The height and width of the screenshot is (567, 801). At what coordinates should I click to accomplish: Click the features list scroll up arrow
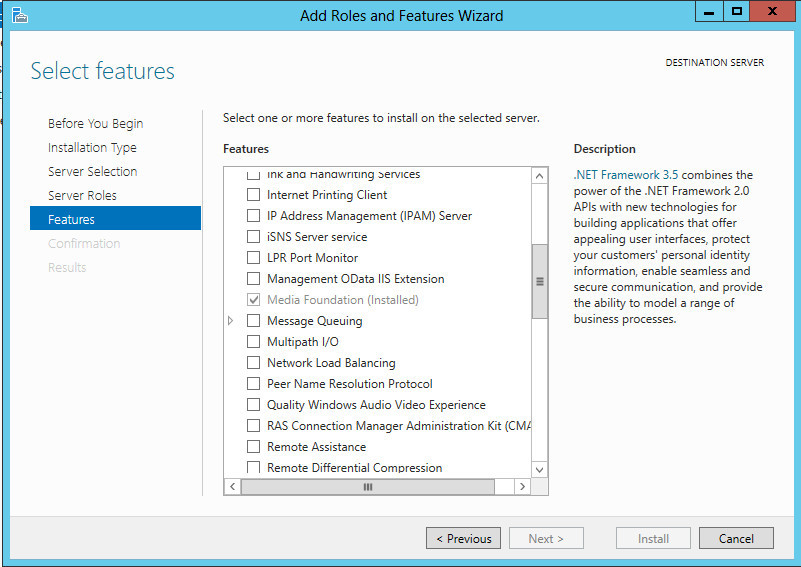(x=539, y=177)
